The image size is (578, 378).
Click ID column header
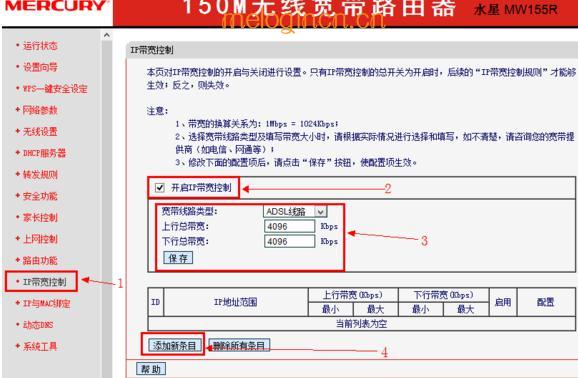[x=156, y=302]
